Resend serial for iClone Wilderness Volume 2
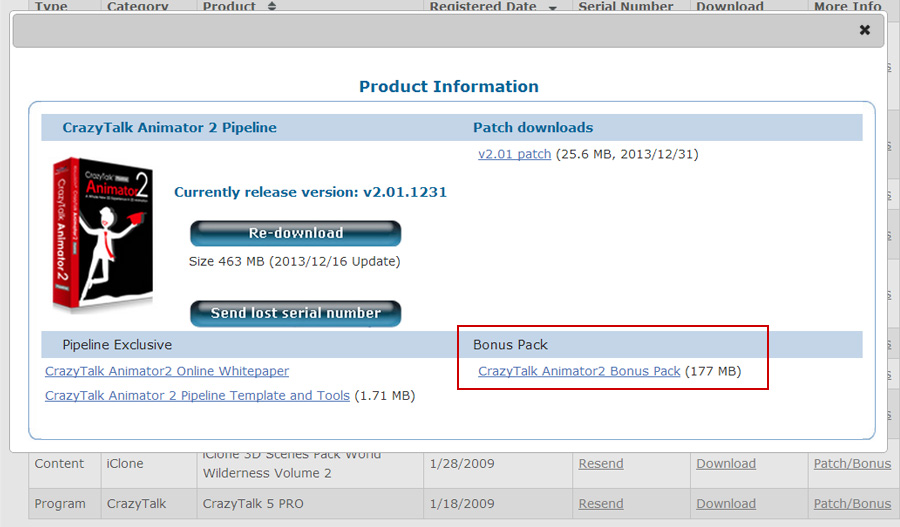The width and height of the screenshot is (900, 527). [601, 463]
